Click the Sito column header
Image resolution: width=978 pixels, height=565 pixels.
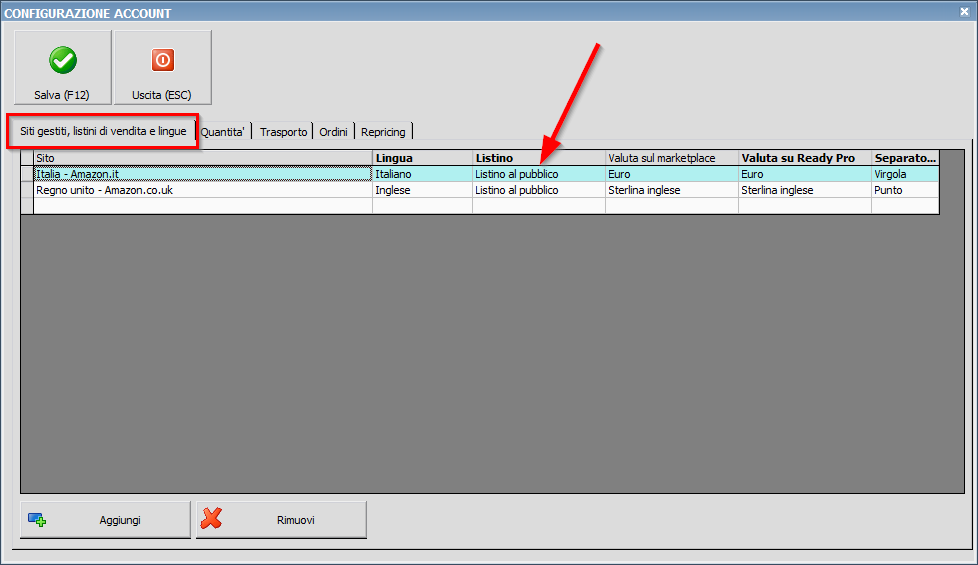coord(203,158)
